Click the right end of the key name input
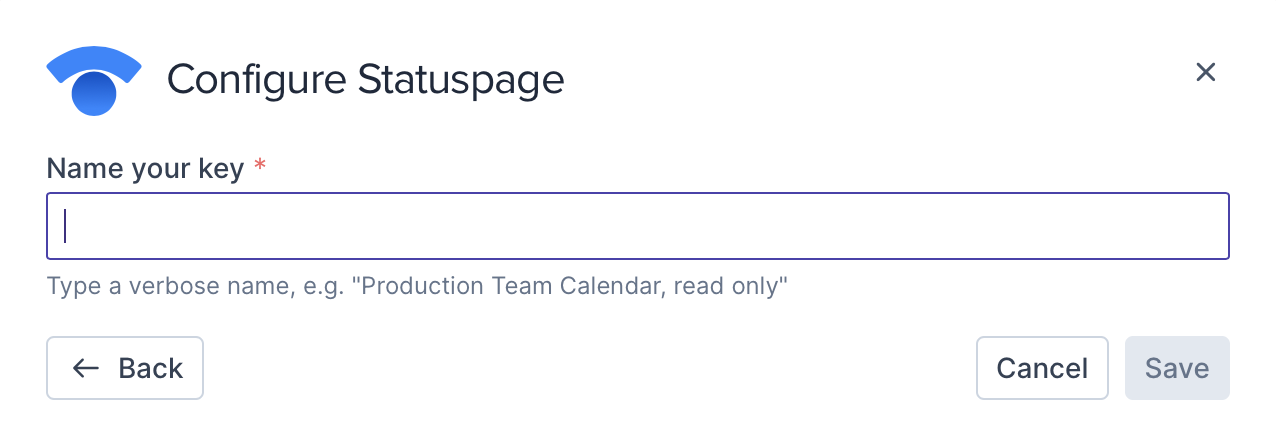 coord(1200,226)
